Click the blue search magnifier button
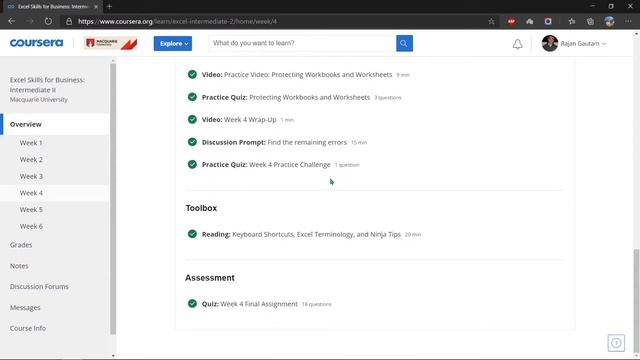This screenshot has height=360, width=640. click(404, 43)
